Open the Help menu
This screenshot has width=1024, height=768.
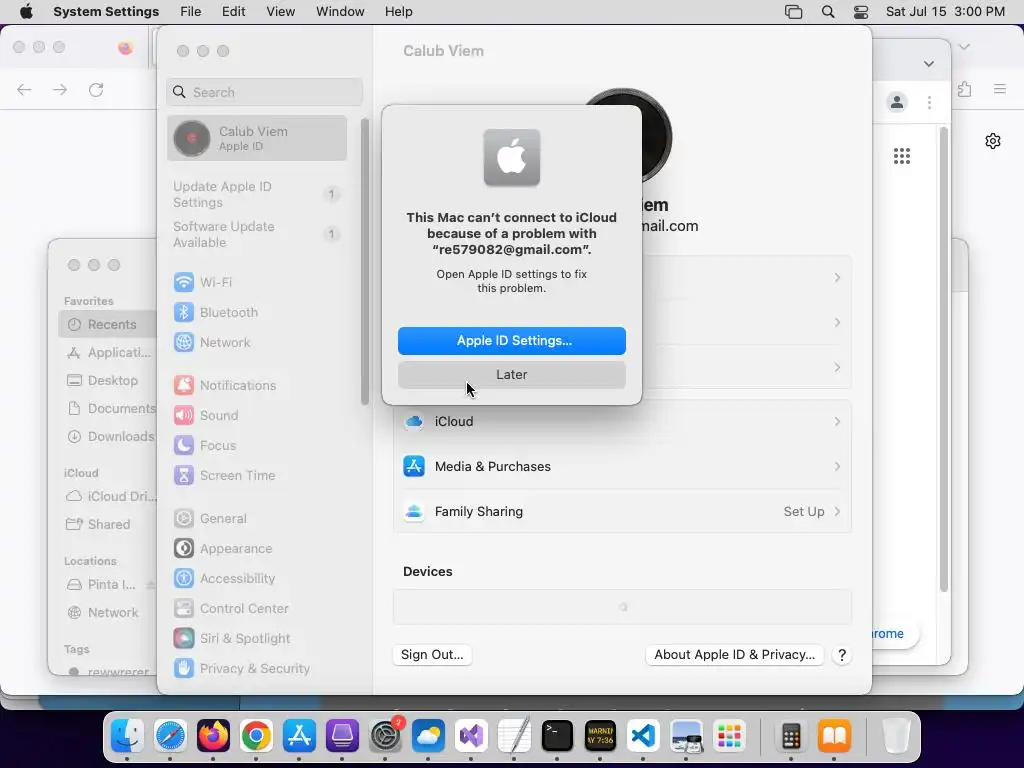tap(398, 12)
